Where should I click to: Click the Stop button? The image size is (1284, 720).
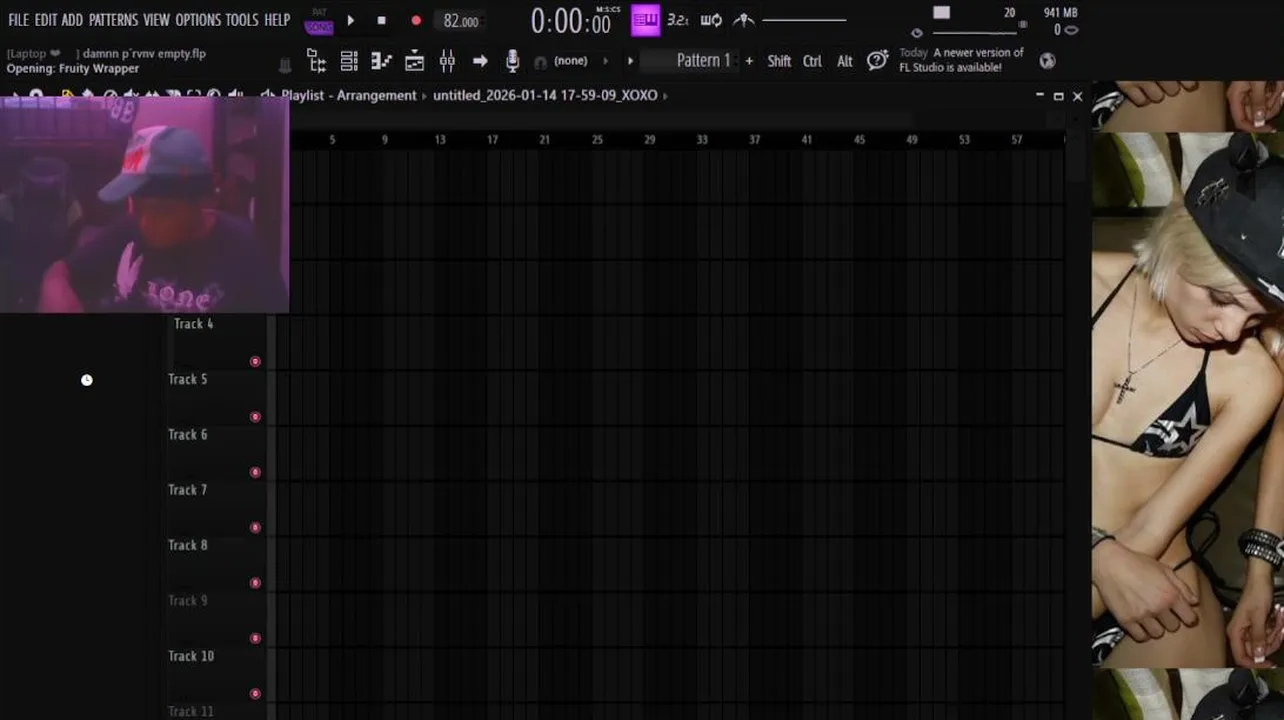coord(381,20)
